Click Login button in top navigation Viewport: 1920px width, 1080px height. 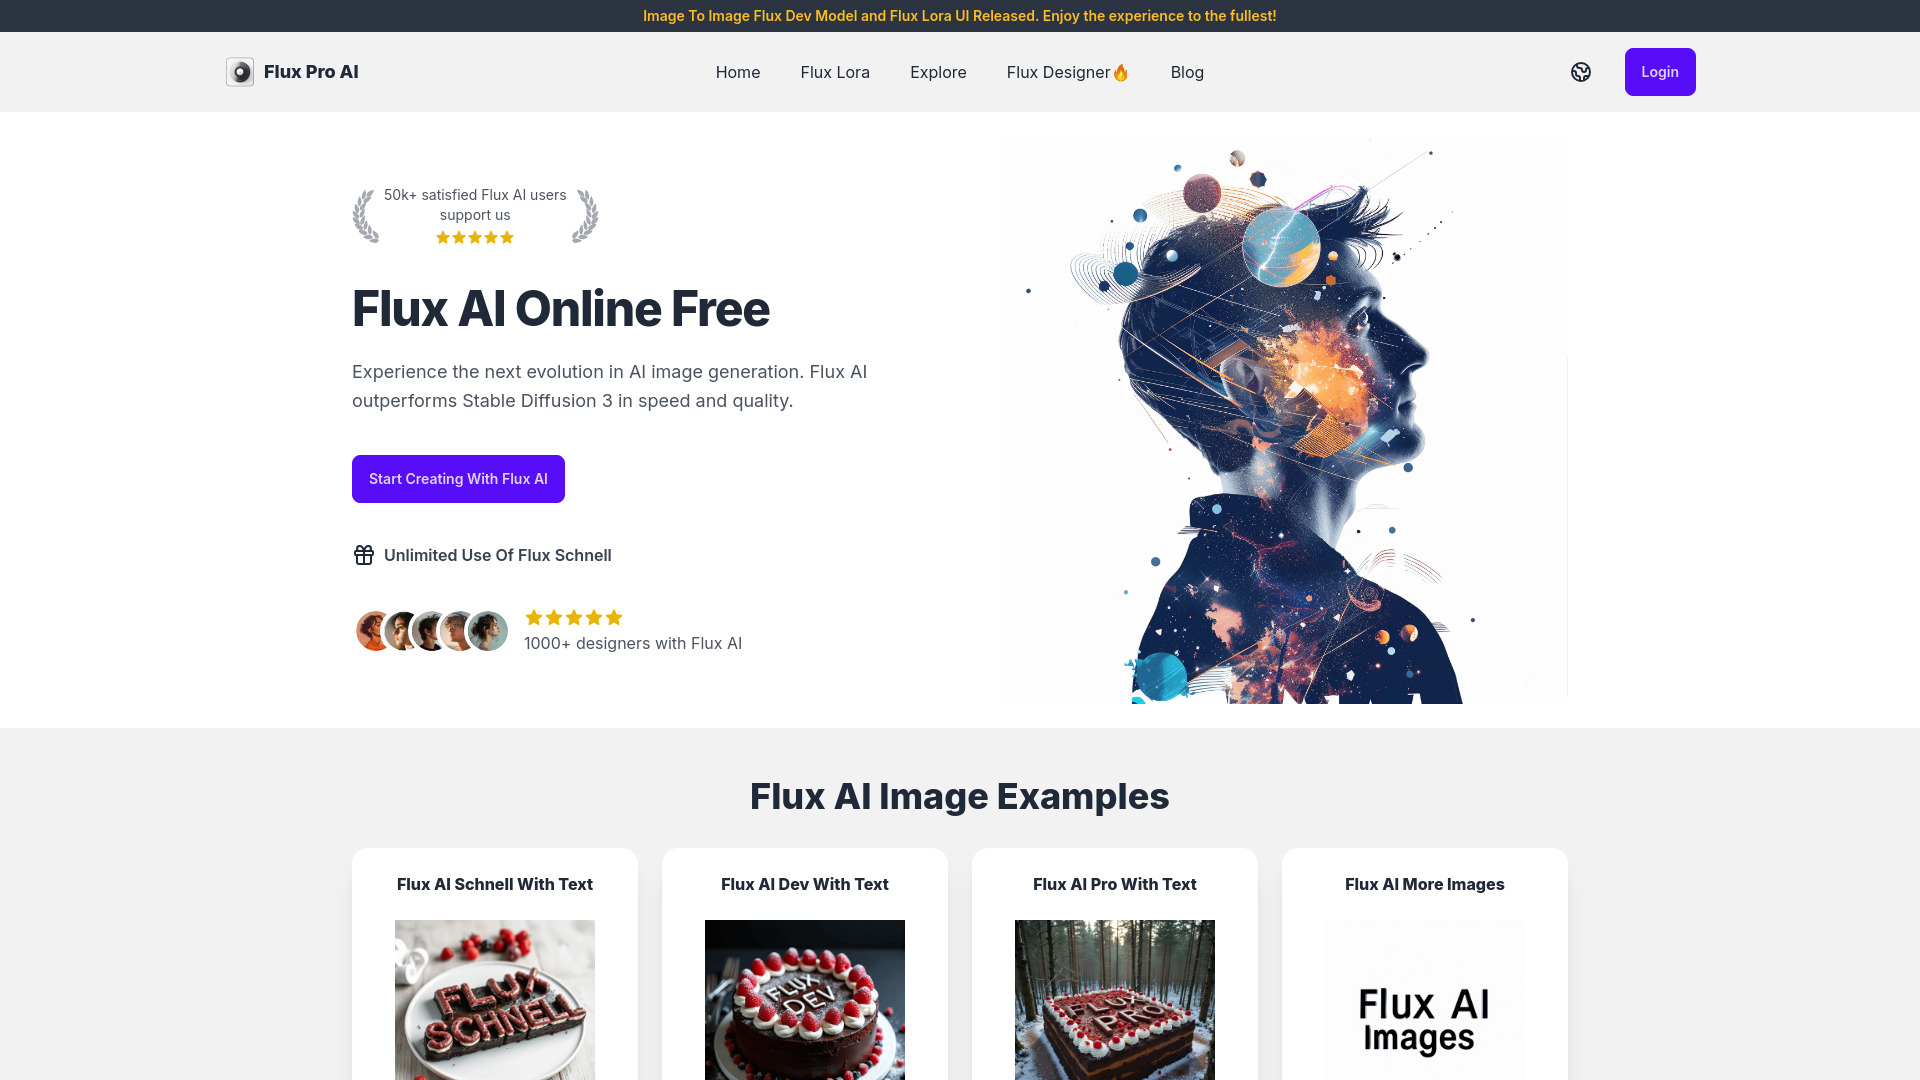click(x=1660, y=71)
